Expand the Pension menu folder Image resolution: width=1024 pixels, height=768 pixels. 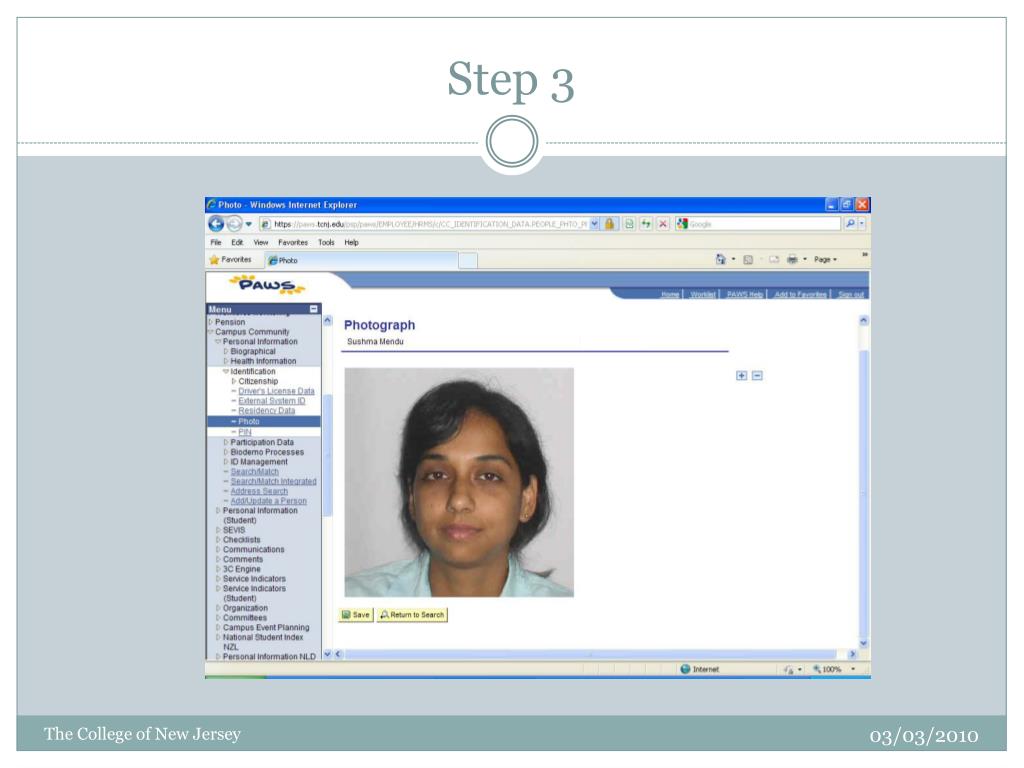point(210,322)
